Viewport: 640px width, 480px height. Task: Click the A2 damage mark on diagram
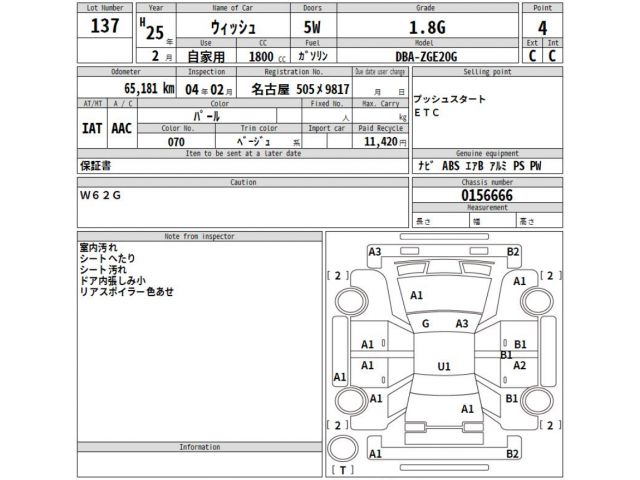pos(520,365)
